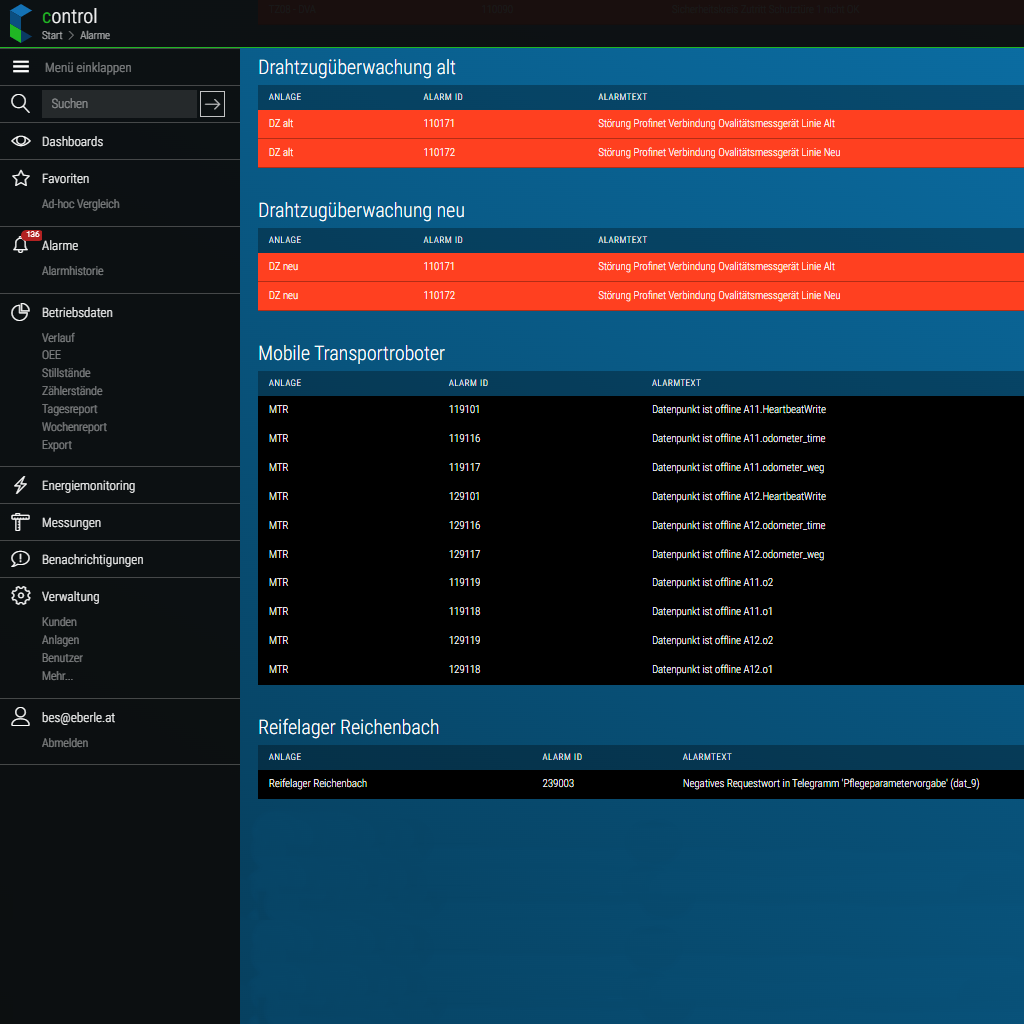Click Alarme in the breadcrumb
This screenshot has width=1024, height=1024.
tap(95, 35)
